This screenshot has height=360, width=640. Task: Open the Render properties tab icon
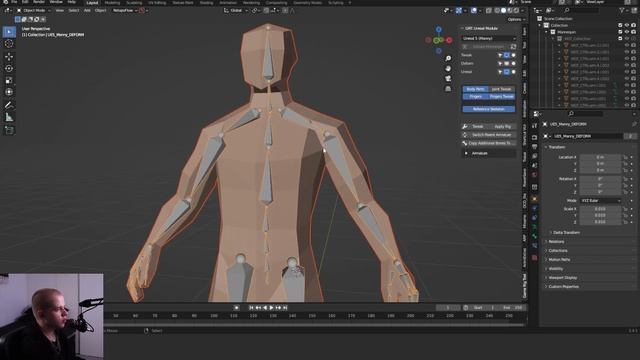pyautogui.click(x=535, y=137)
